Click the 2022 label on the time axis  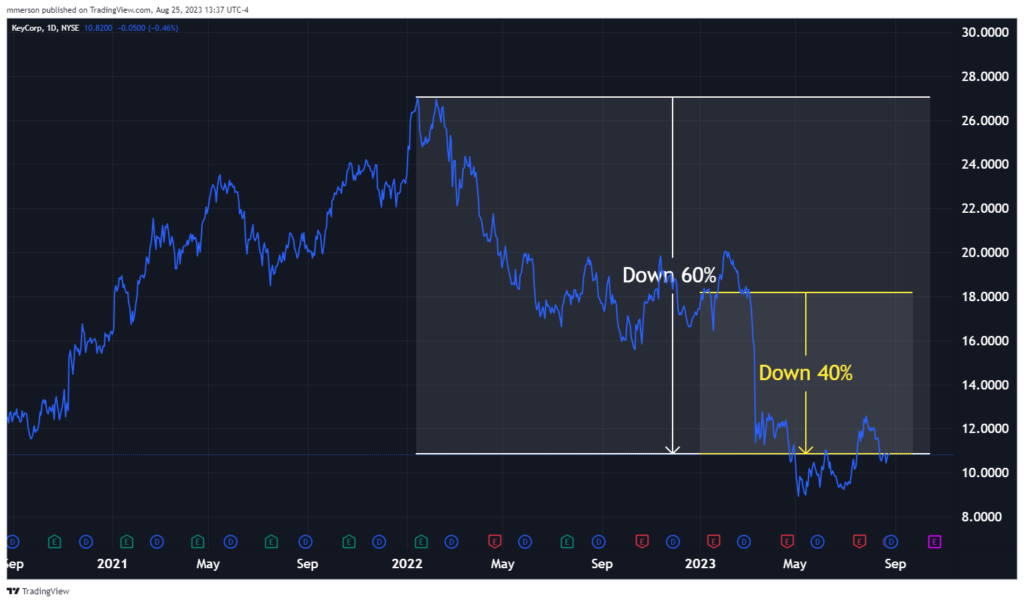[x=407, y=564]
